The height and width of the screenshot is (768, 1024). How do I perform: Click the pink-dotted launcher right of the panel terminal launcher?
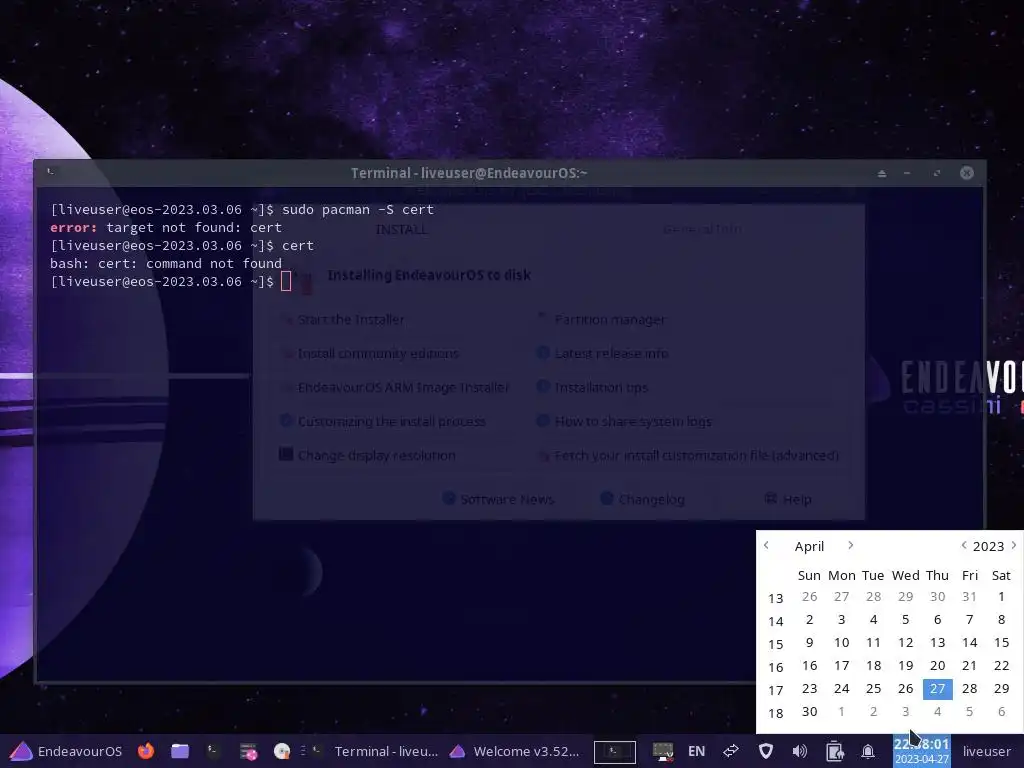click(248, 751)
